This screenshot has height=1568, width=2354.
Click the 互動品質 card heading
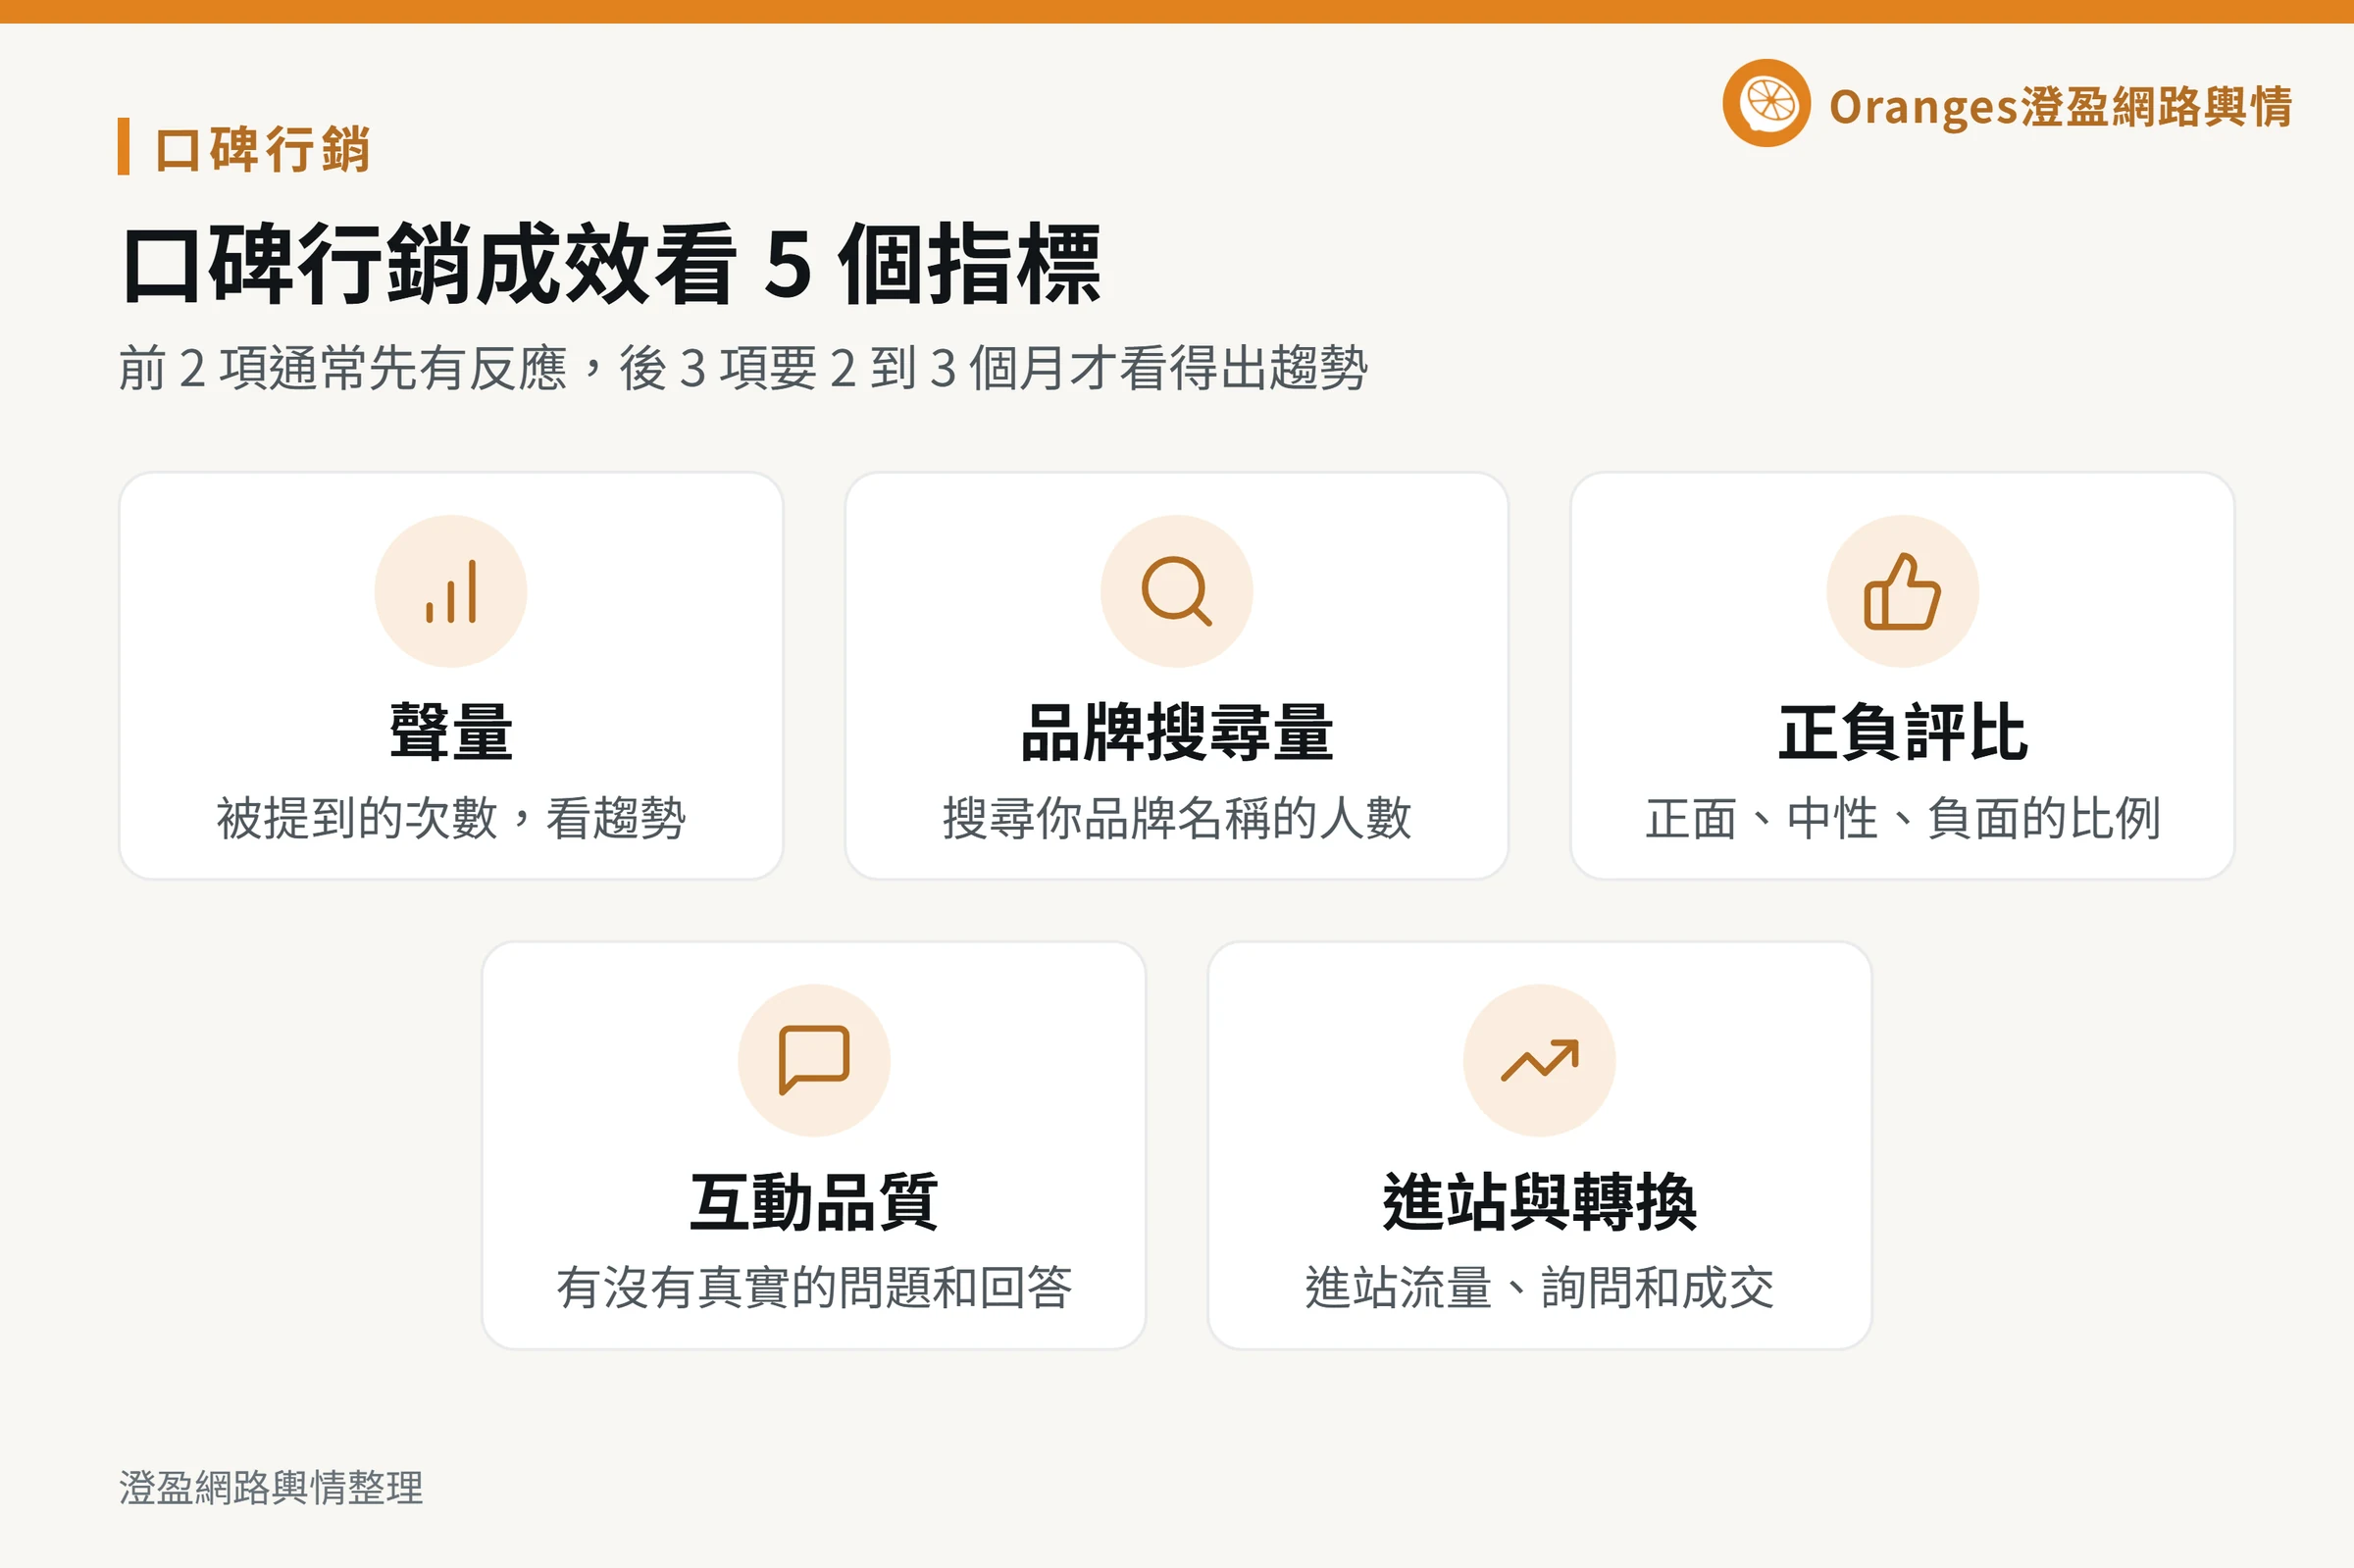[814, 1201]
